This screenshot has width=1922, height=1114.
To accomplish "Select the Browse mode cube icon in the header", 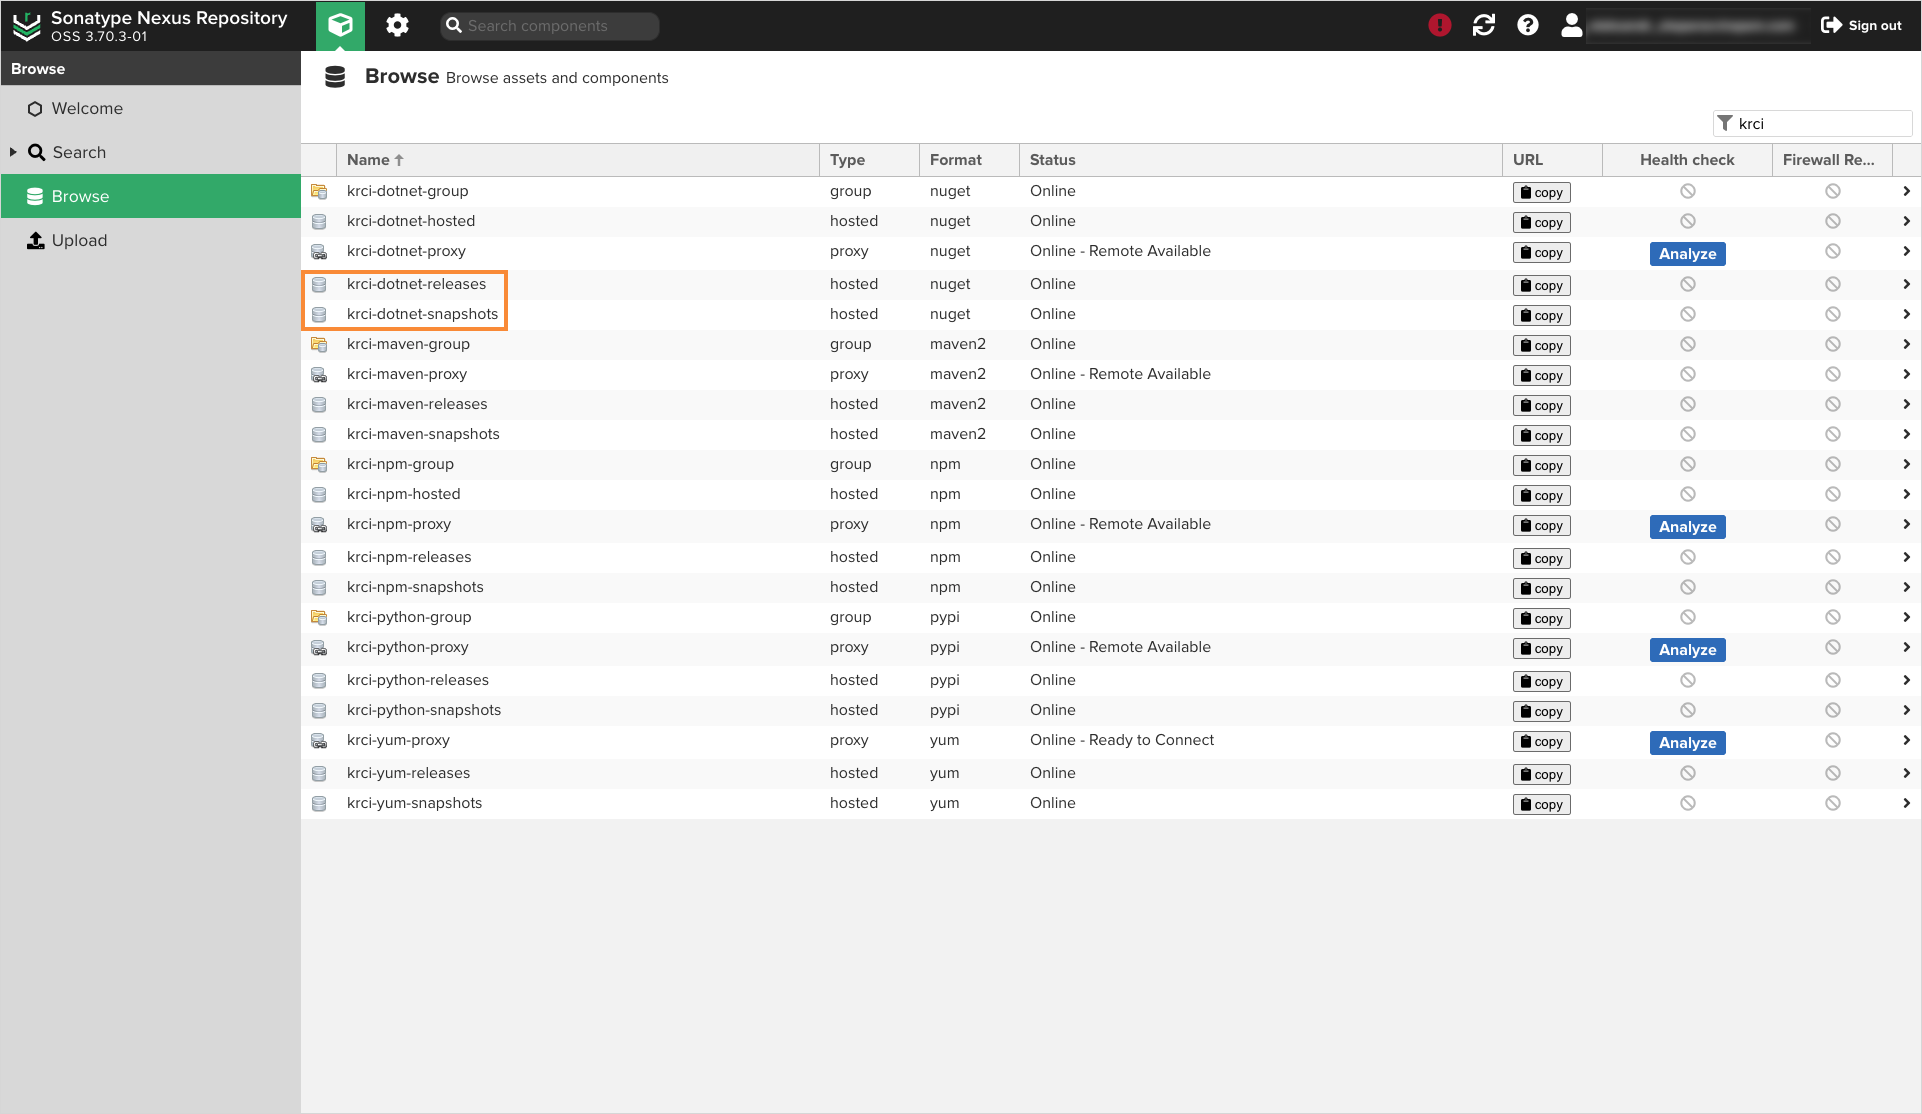I will click(340, 25).
